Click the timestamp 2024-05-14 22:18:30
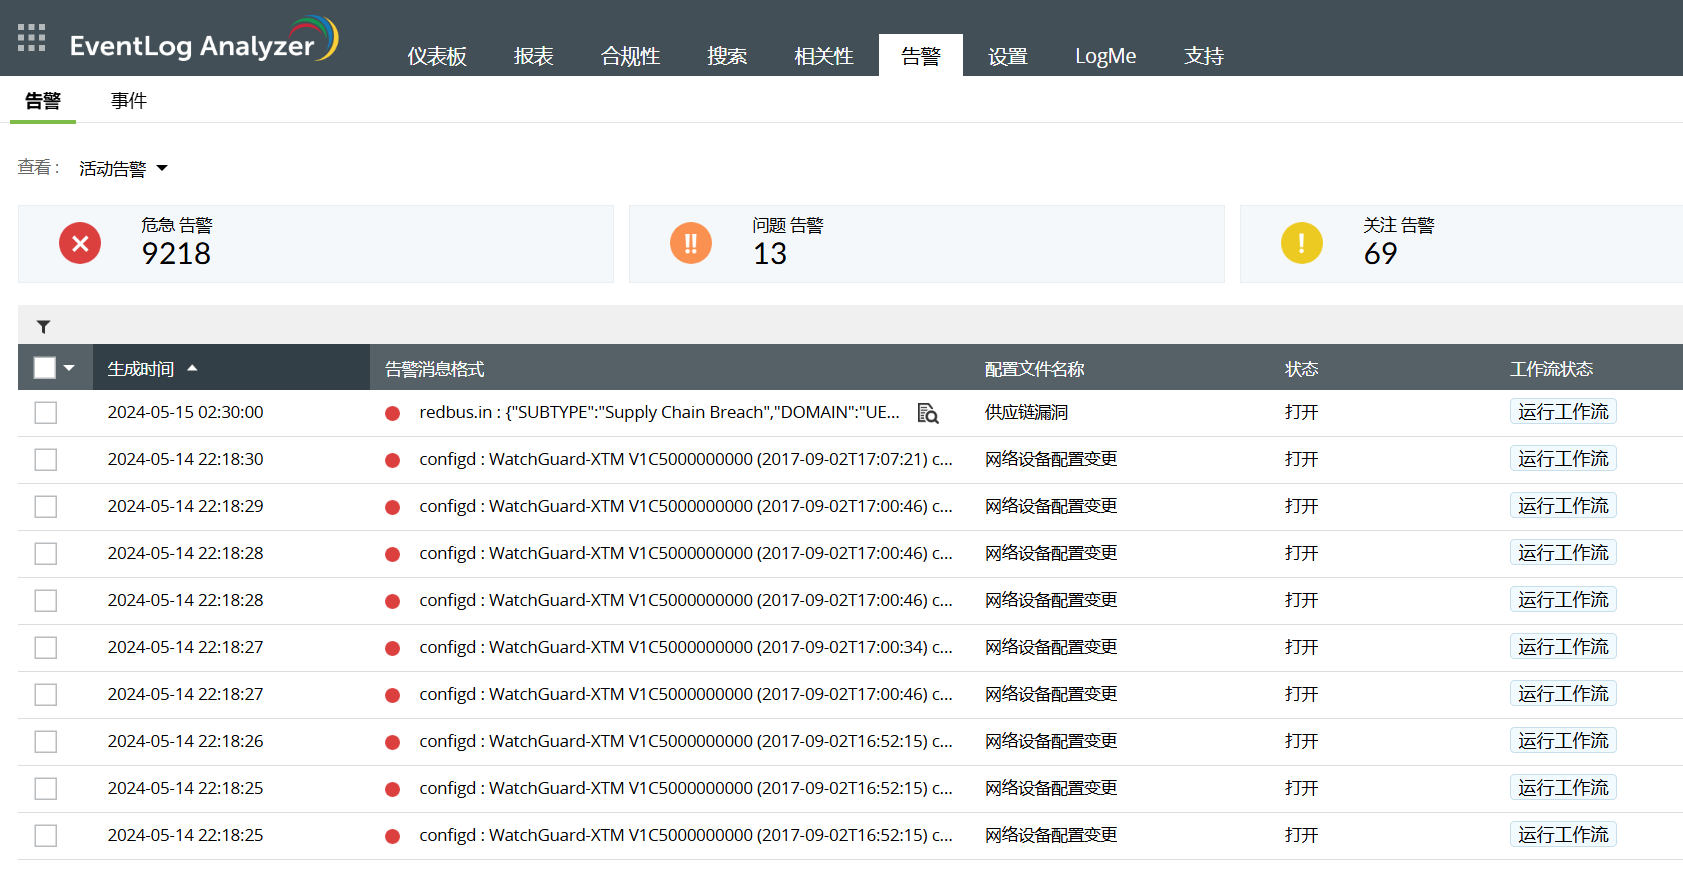This screenshot has height=882, width=1683. pyautogui.click(x=186, y=459)
